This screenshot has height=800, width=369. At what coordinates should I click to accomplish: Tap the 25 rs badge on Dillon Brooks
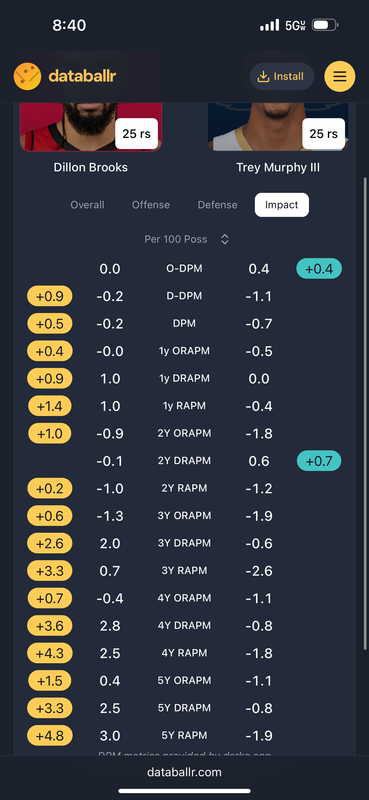click(136, 134)
